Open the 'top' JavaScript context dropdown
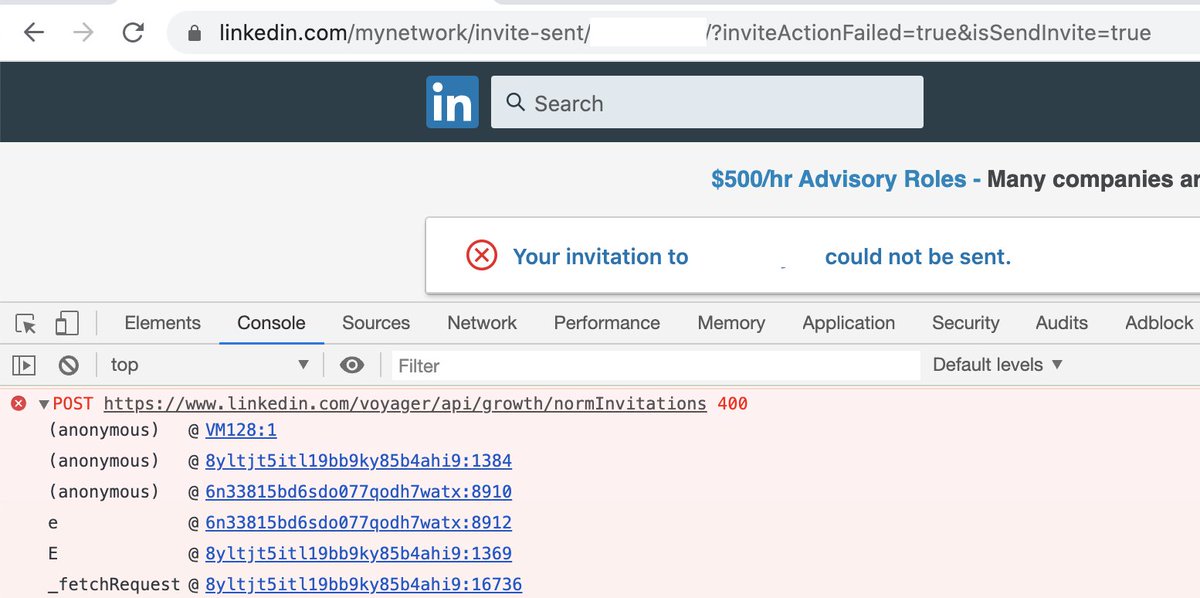 click(210, 365)
